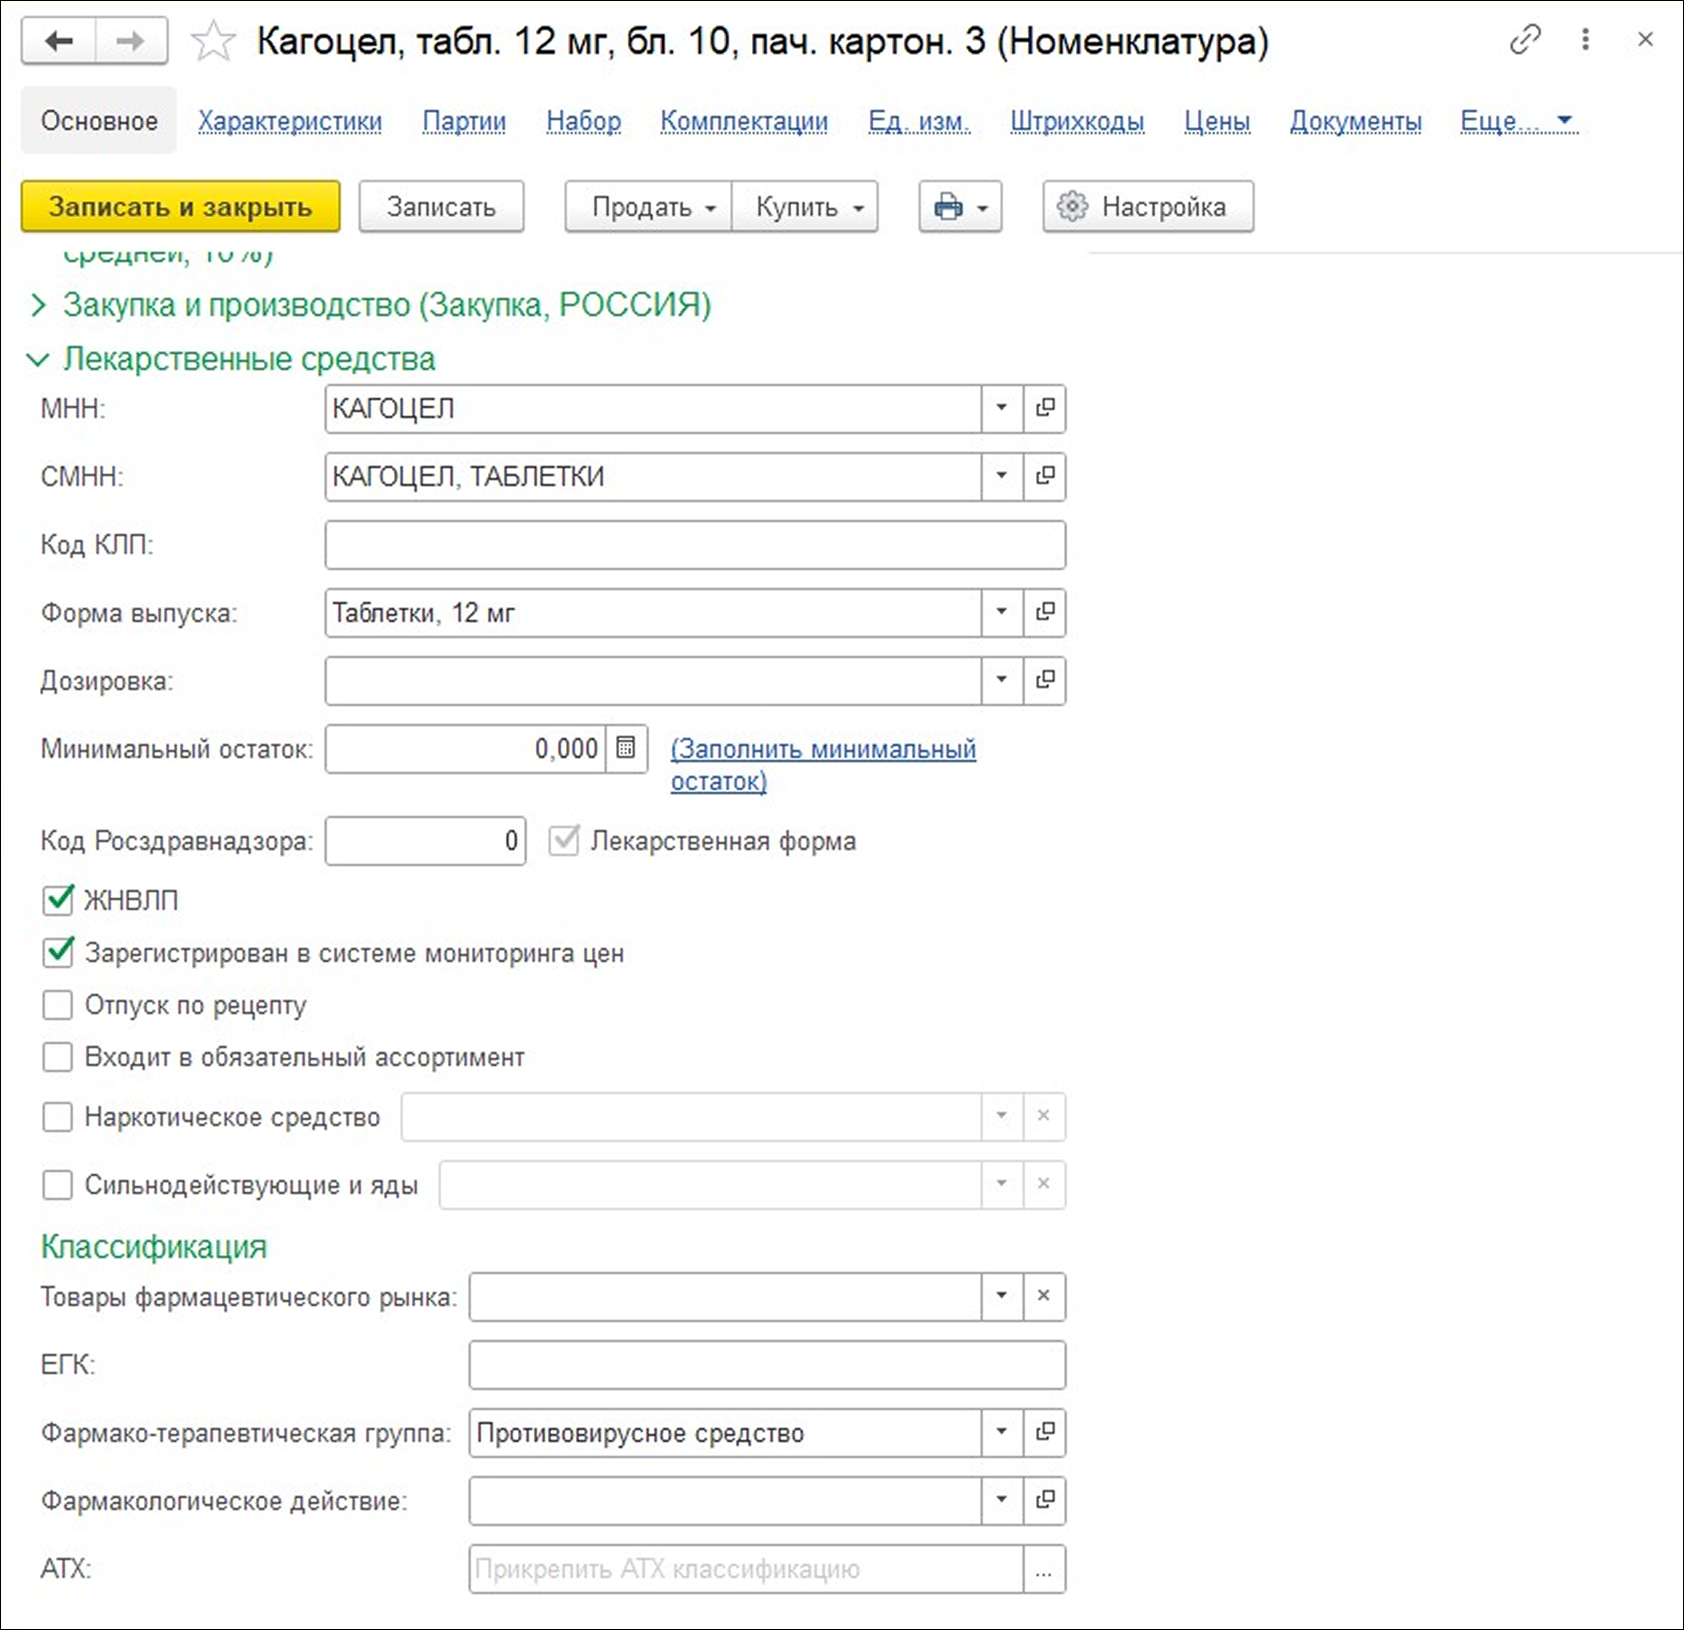Add item to favorites with star icon
Image resolution: width=1684 pixels, height=1630 pixels.
(x=213, y=42)
